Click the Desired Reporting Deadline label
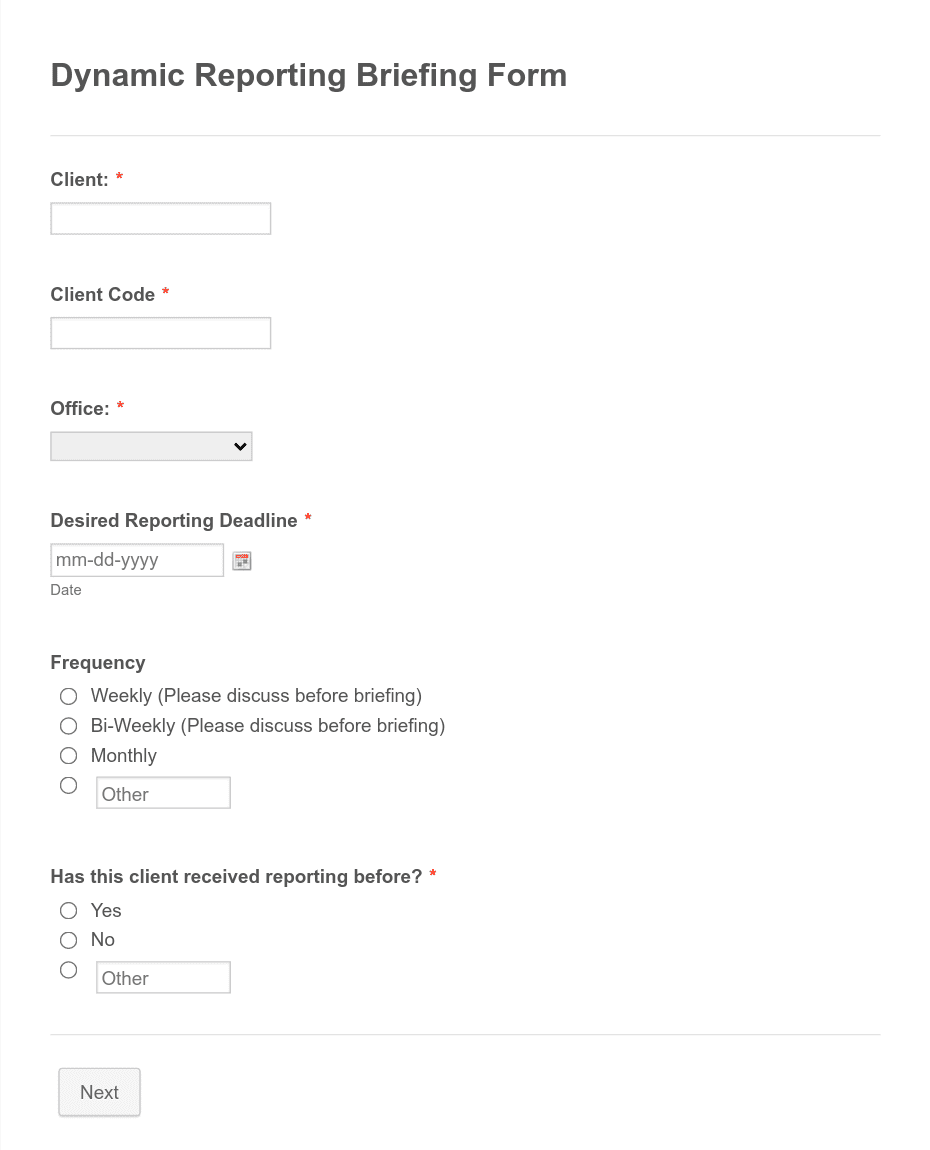This screenshot has width=930, height=1150. click(174, 520)
